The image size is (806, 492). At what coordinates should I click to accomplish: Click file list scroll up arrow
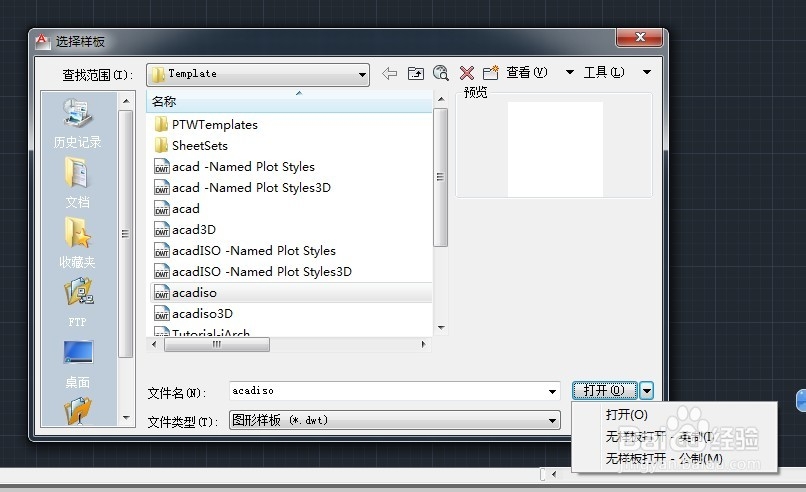(x=441, y=99)
